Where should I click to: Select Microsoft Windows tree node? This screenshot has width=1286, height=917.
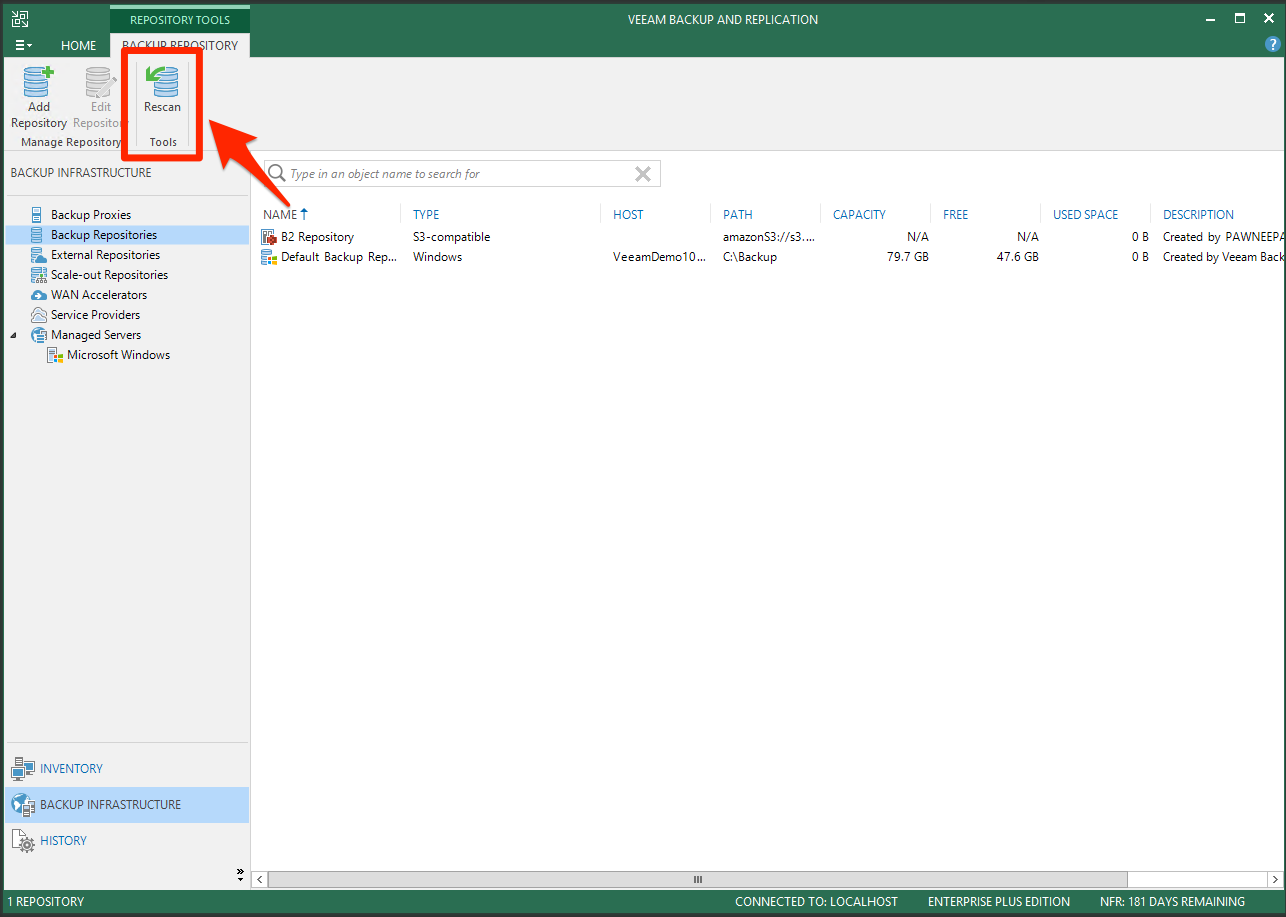point(118,355)
